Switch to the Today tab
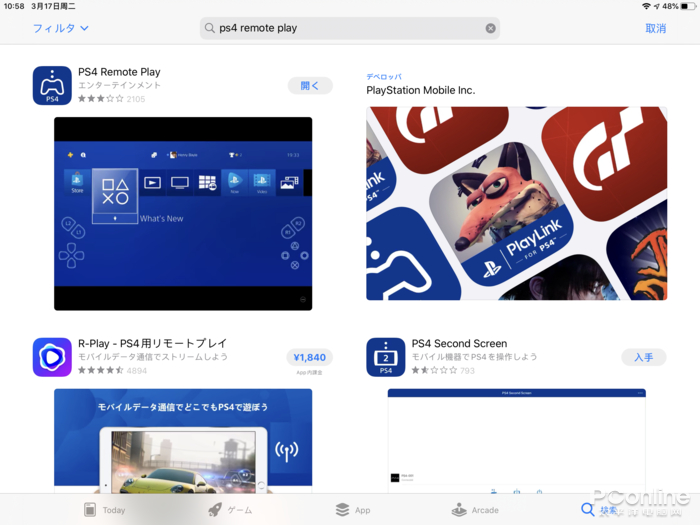The width and height of the screenshot is (700, 525). point(105,509)
